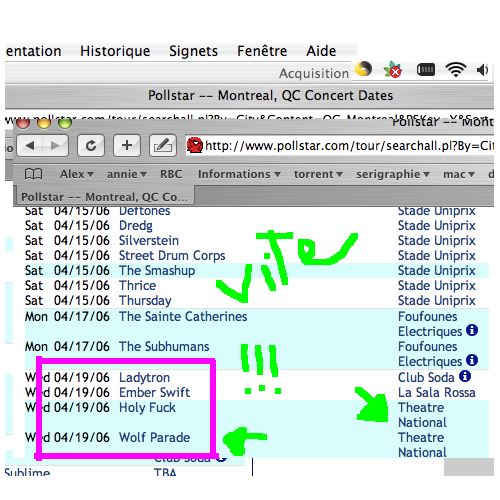Viewport: 500px width, 500px height.
Task: Click the red site icon in address bar
Action: 195,145
